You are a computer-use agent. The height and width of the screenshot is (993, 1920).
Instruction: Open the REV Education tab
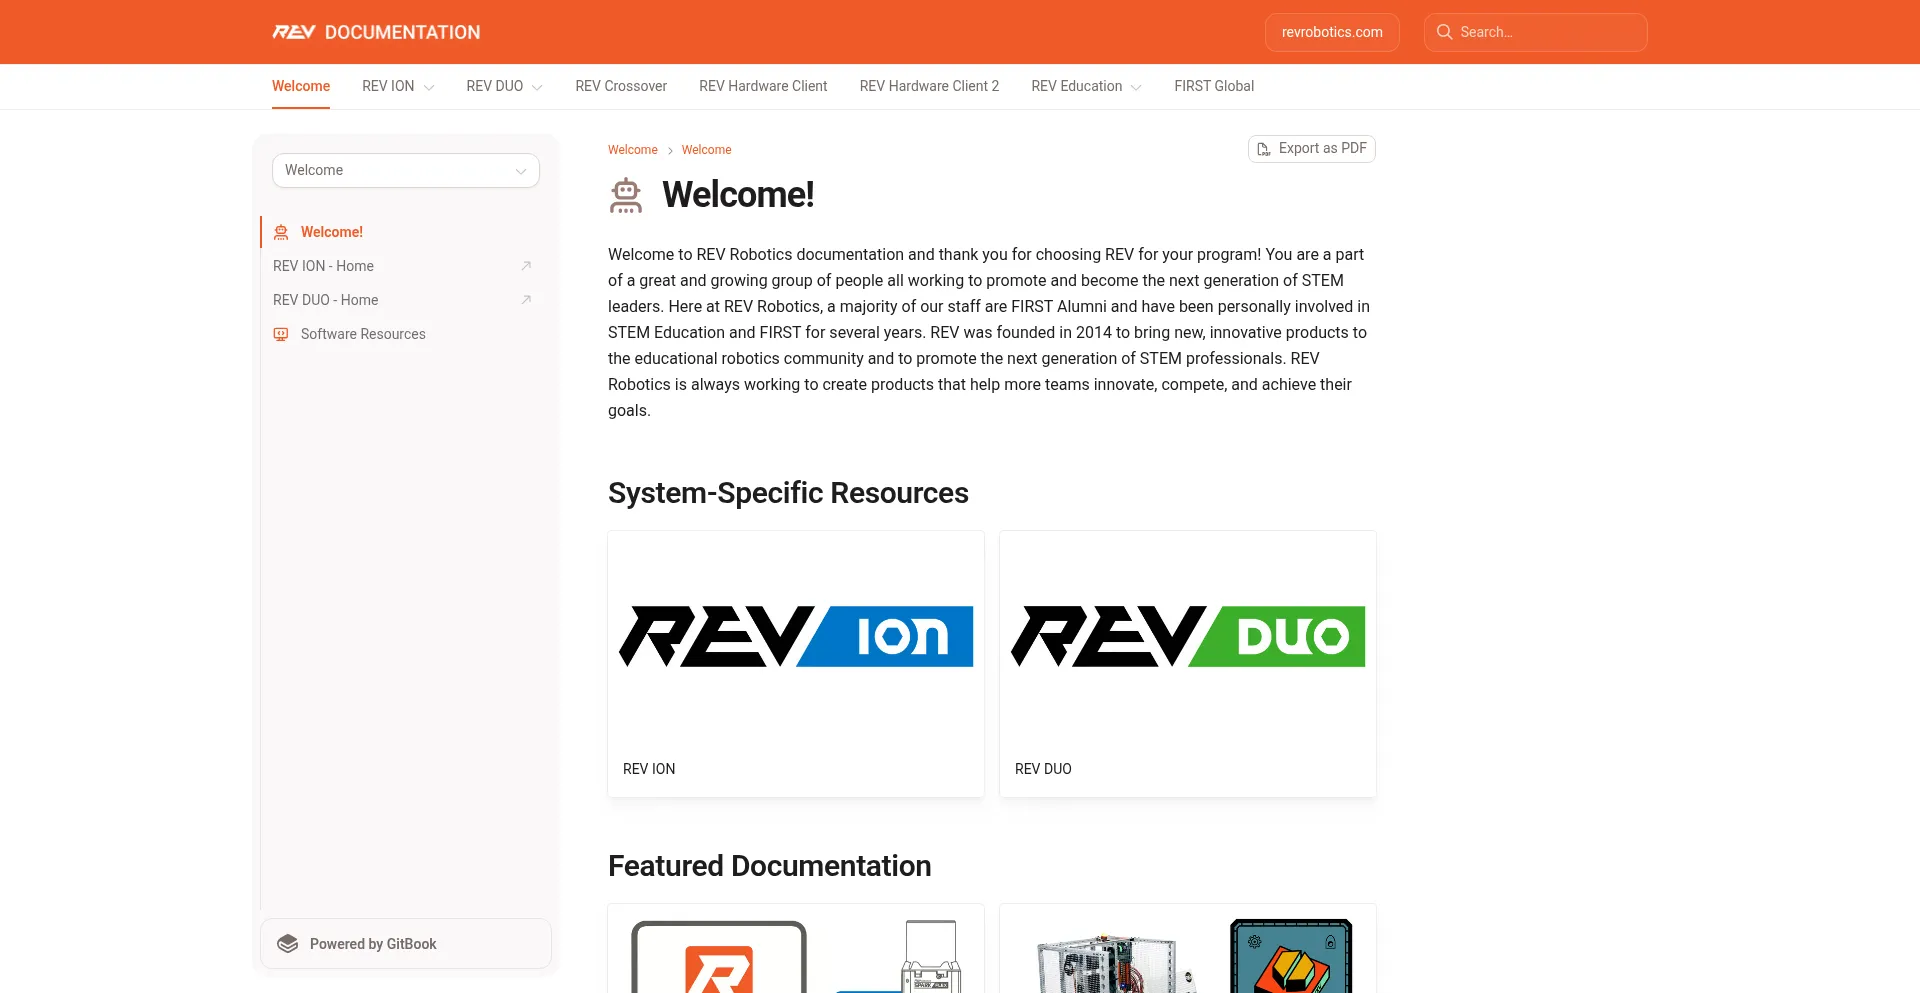pos(1076,86)
